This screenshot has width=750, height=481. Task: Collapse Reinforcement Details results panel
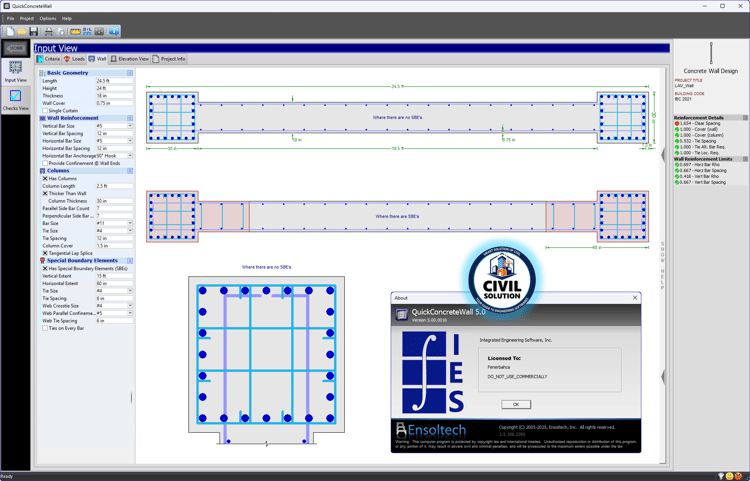tap(745, 118)
